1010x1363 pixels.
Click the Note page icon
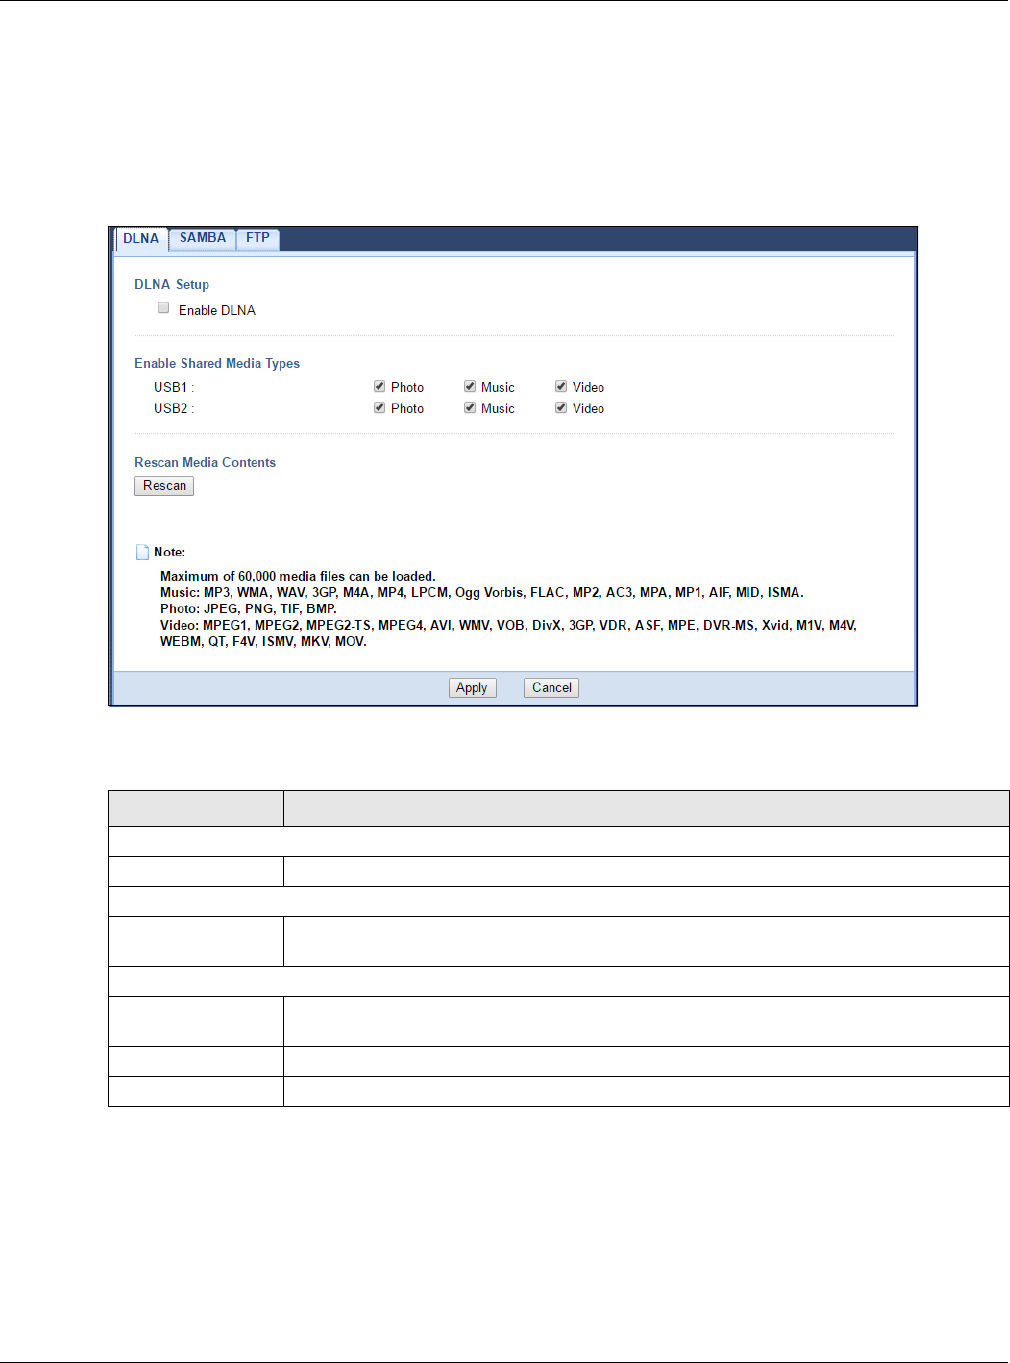click(142, 552)
